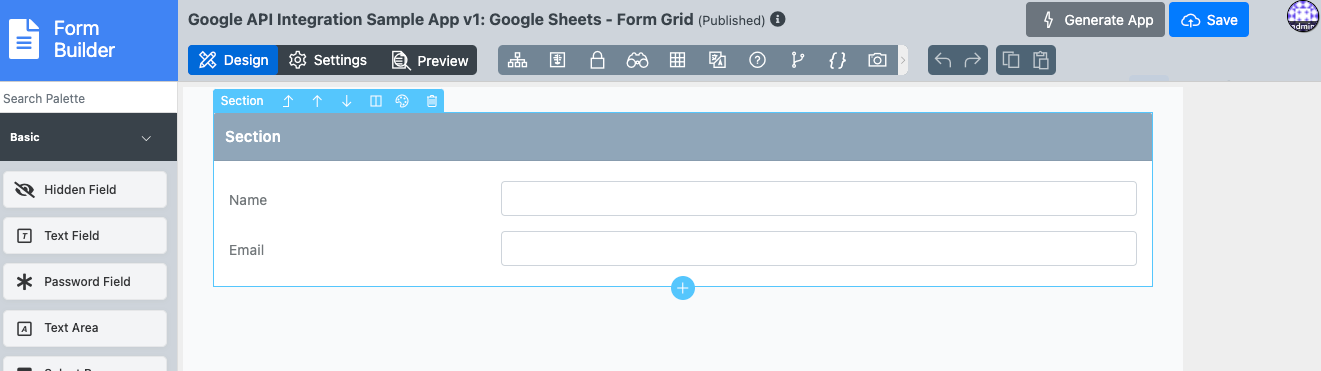Click the table grid toolbar icon
The width and height of the screenshot is (1321, 371).
click(677, 60)
